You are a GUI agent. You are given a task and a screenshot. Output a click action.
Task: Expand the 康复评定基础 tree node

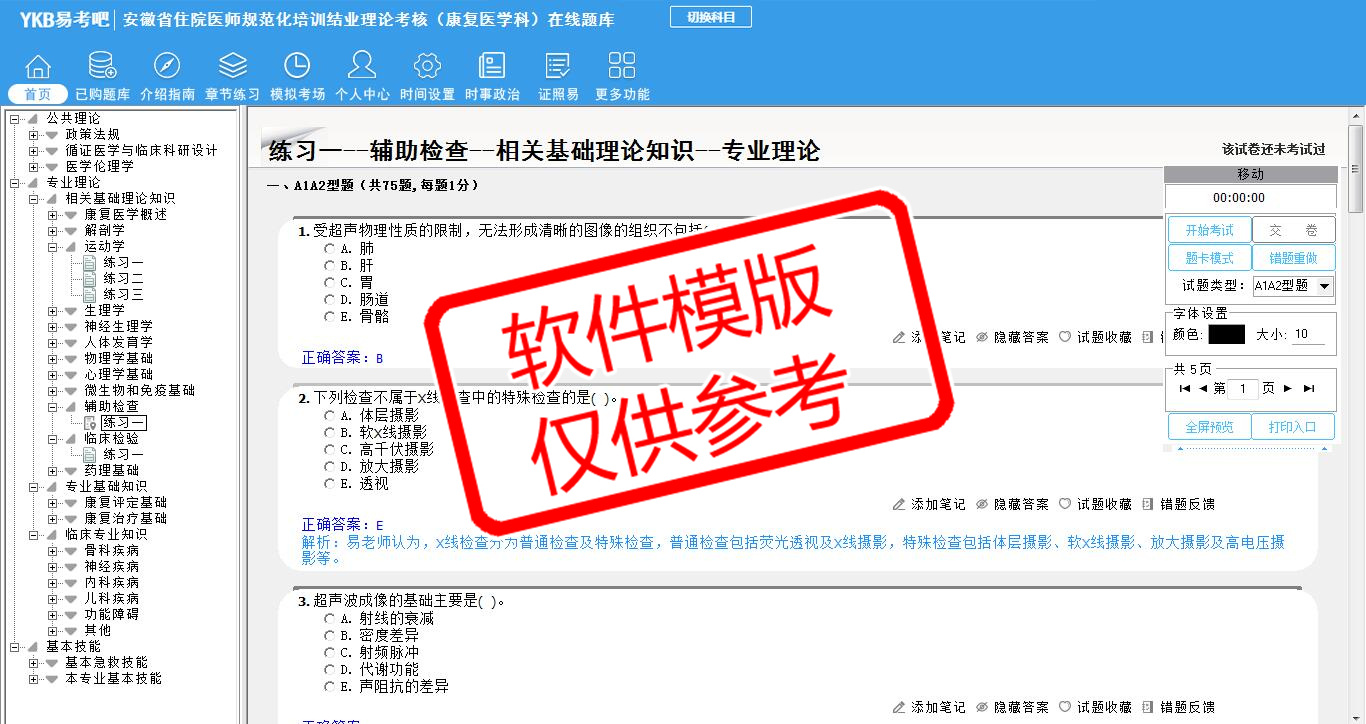tap(53, 503)
